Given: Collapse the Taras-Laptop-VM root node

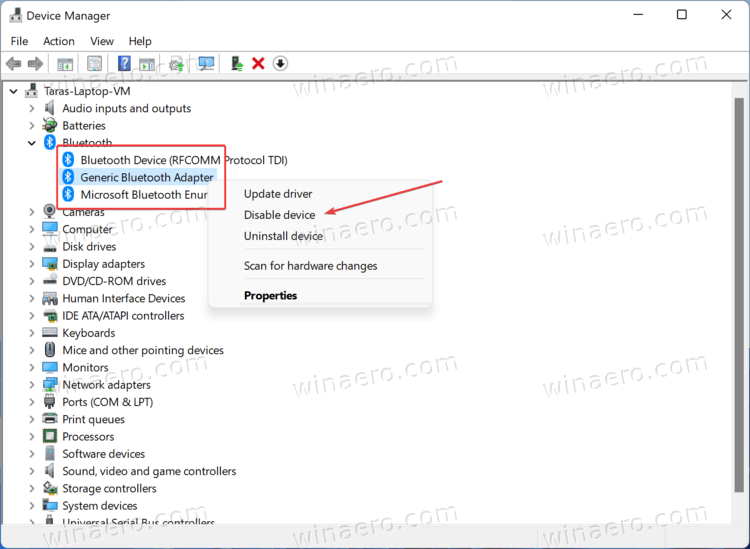Looking at the screenshot, I should coord(14,91).
